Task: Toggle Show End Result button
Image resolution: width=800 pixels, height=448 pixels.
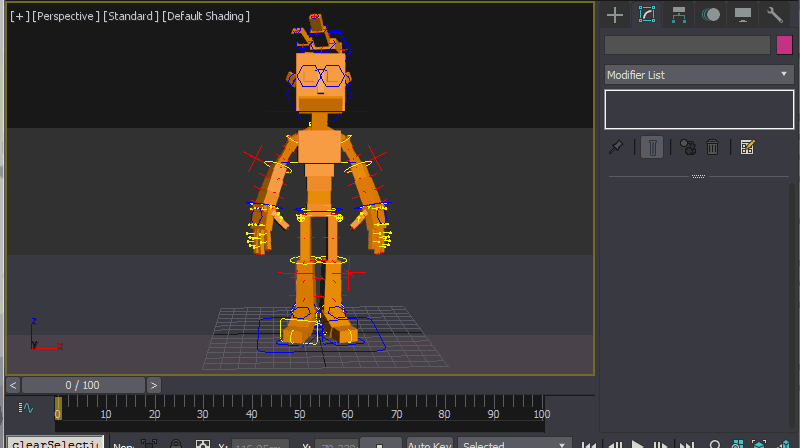Action: [x=651, y=147]
